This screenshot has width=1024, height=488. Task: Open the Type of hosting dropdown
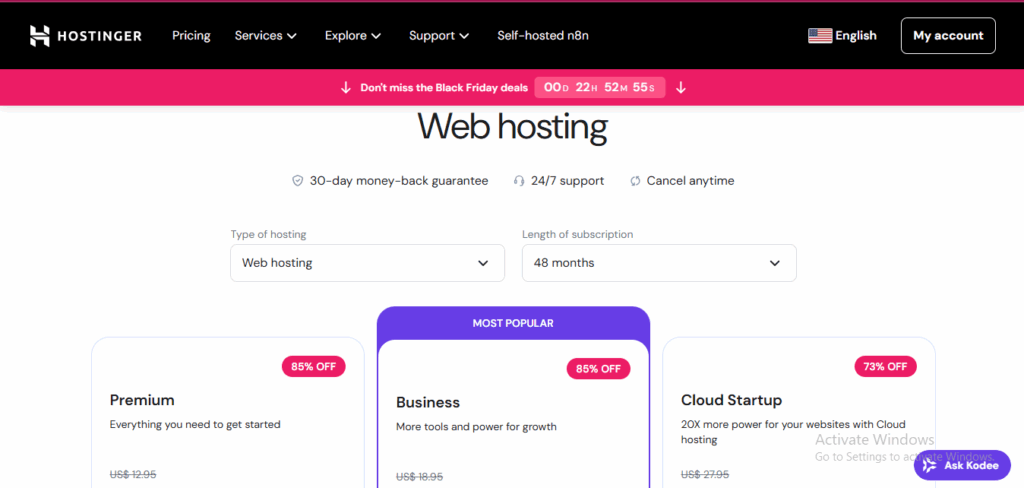tap(367, 263)
